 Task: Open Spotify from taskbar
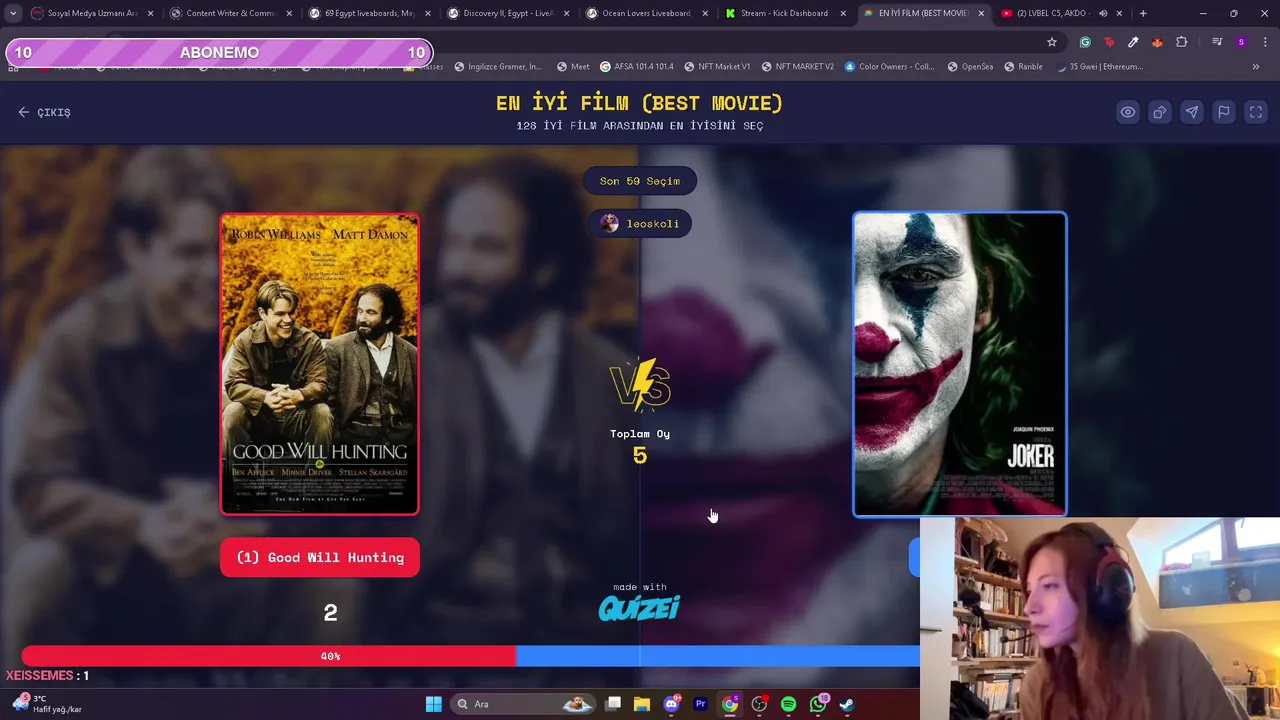point(788,704)
